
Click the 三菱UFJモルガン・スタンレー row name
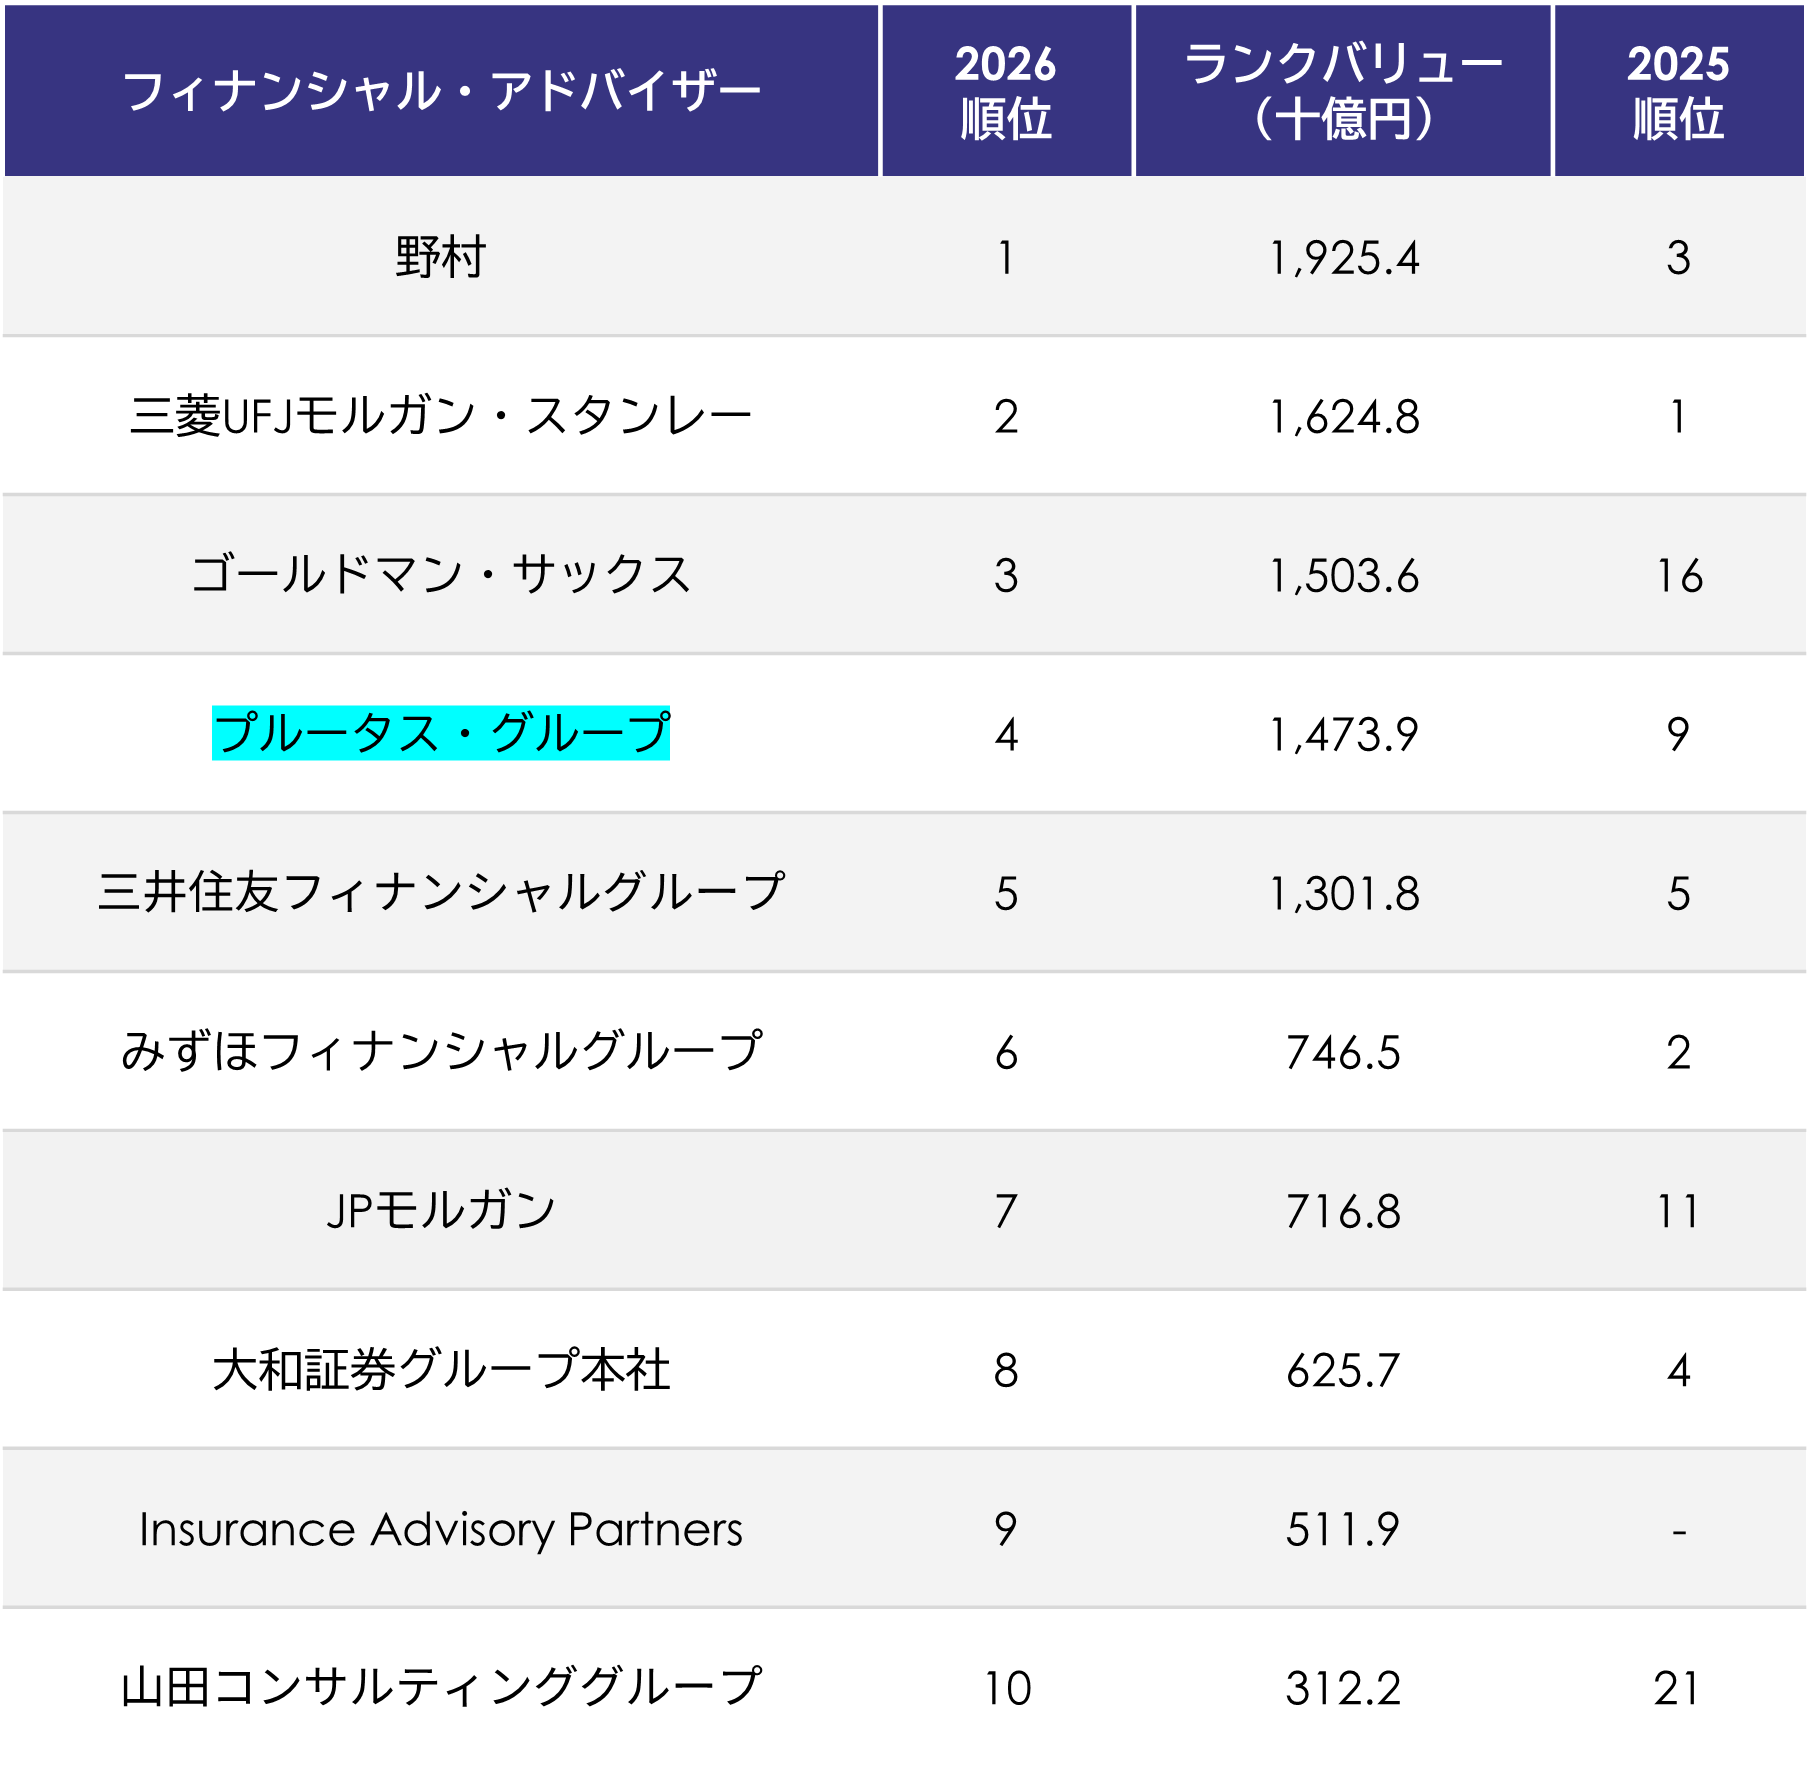pyautogui.click(x=441, y=416)
